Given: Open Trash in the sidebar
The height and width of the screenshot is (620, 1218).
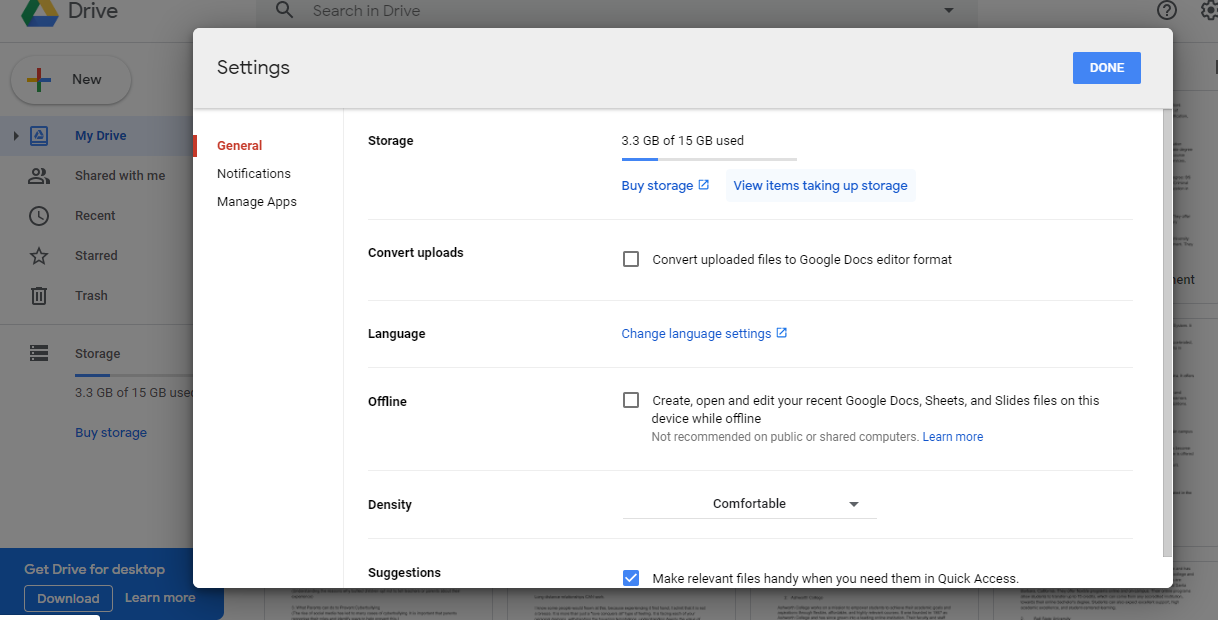Looking at the screenshot, I should [x=91, y=295].
